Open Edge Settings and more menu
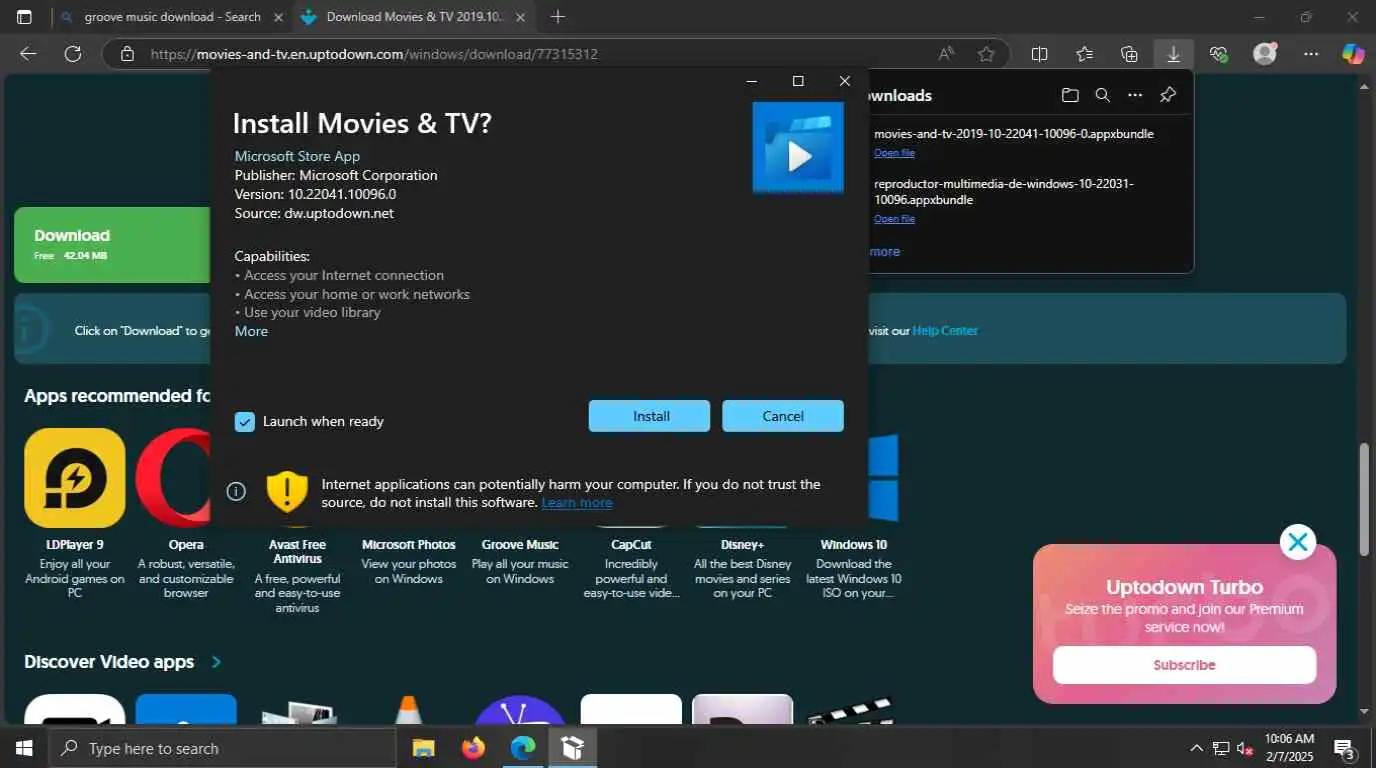This screenshot has width=1376, height=768. pyautogui.click(x=1311, y=54)
